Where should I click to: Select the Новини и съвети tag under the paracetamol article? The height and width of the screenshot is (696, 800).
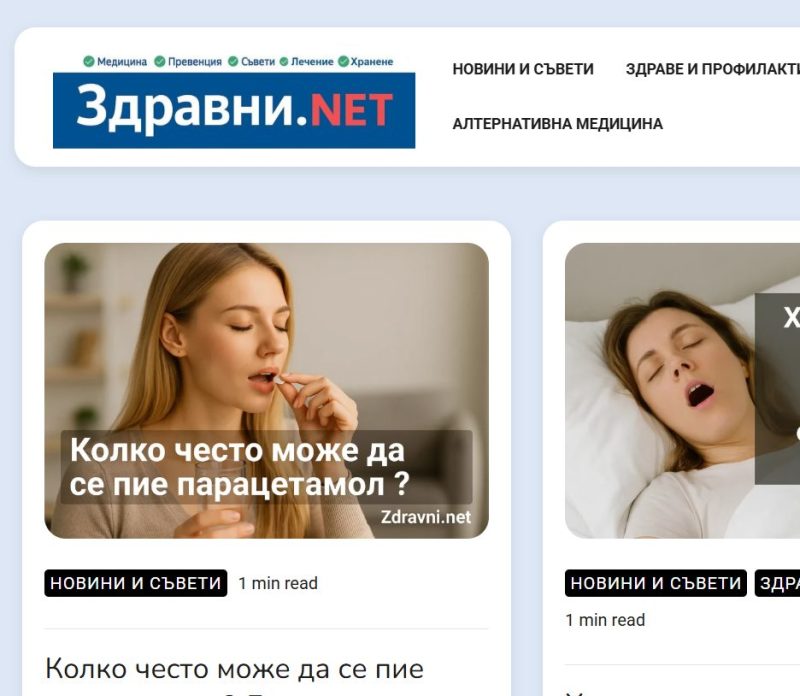pos(136,583)
